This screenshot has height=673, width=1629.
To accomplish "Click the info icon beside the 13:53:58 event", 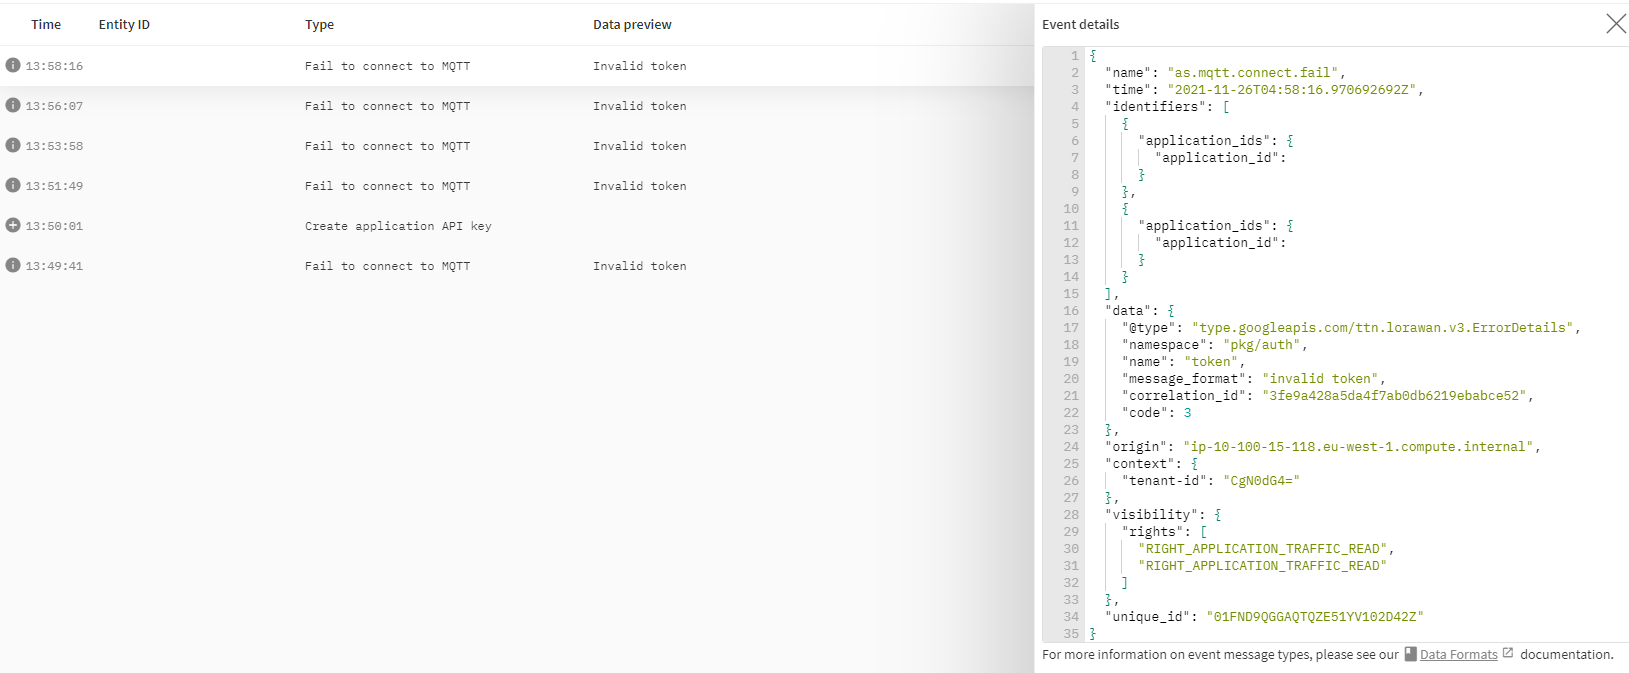I will pos(13,145).
